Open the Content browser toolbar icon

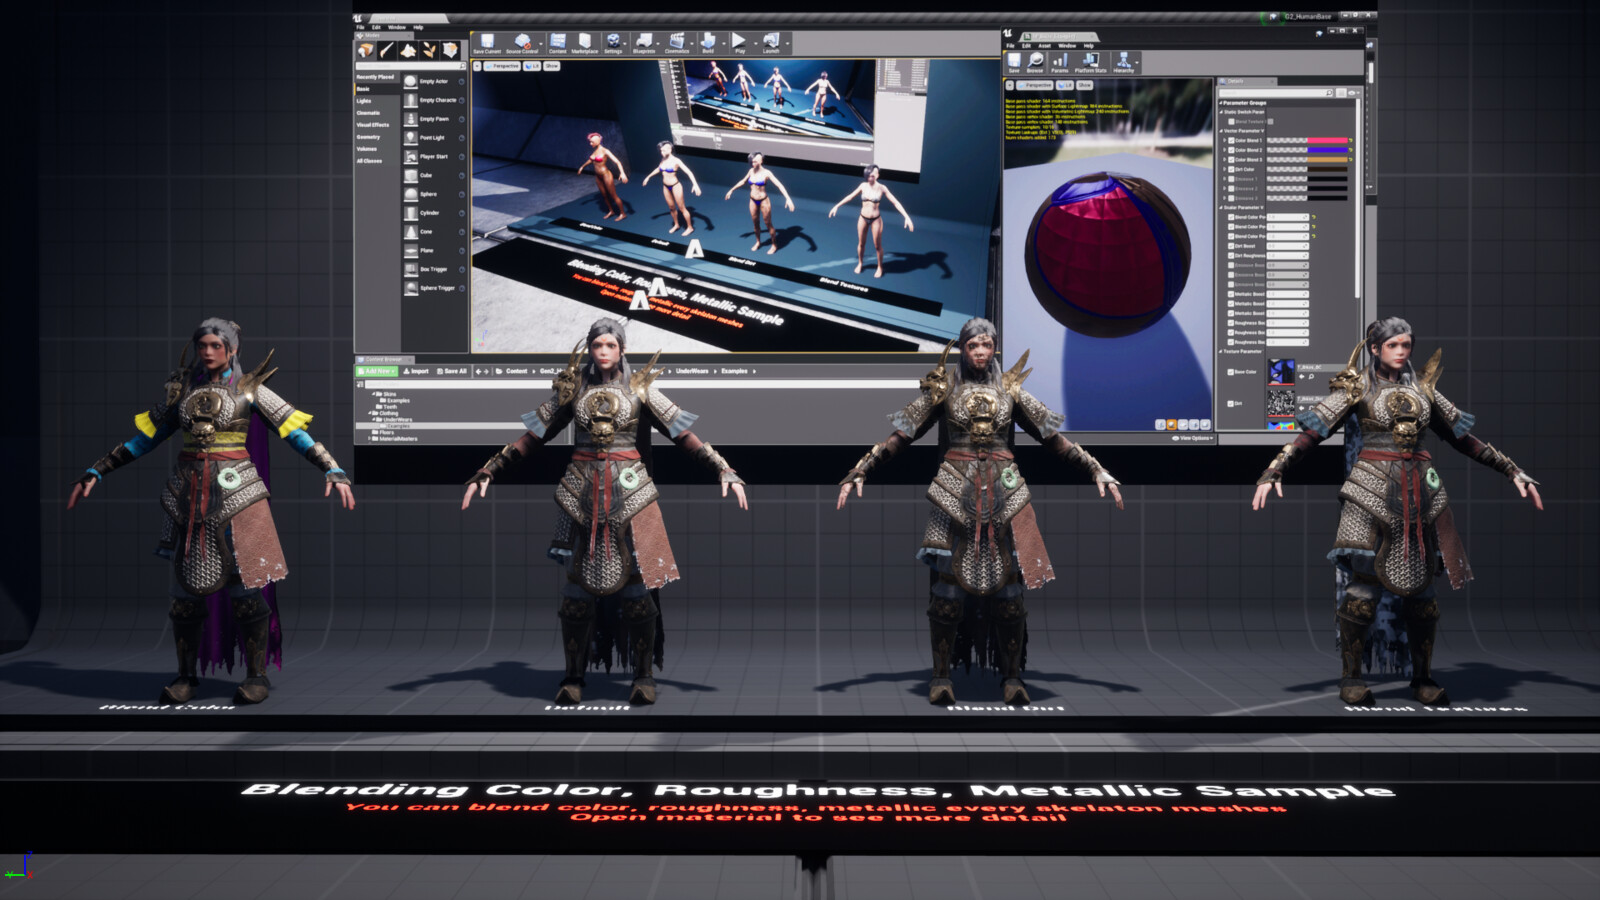(x=558, y=43)
